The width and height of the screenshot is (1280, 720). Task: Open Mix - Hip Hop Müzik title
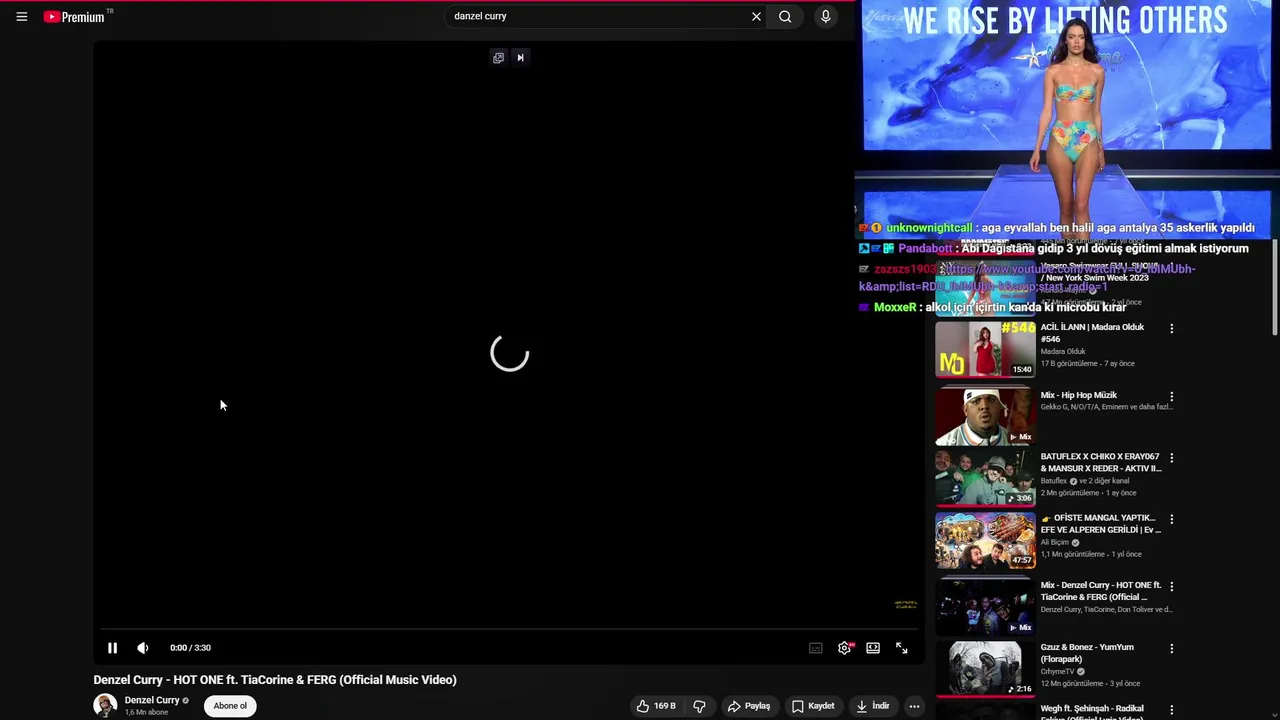(1078, 395)
